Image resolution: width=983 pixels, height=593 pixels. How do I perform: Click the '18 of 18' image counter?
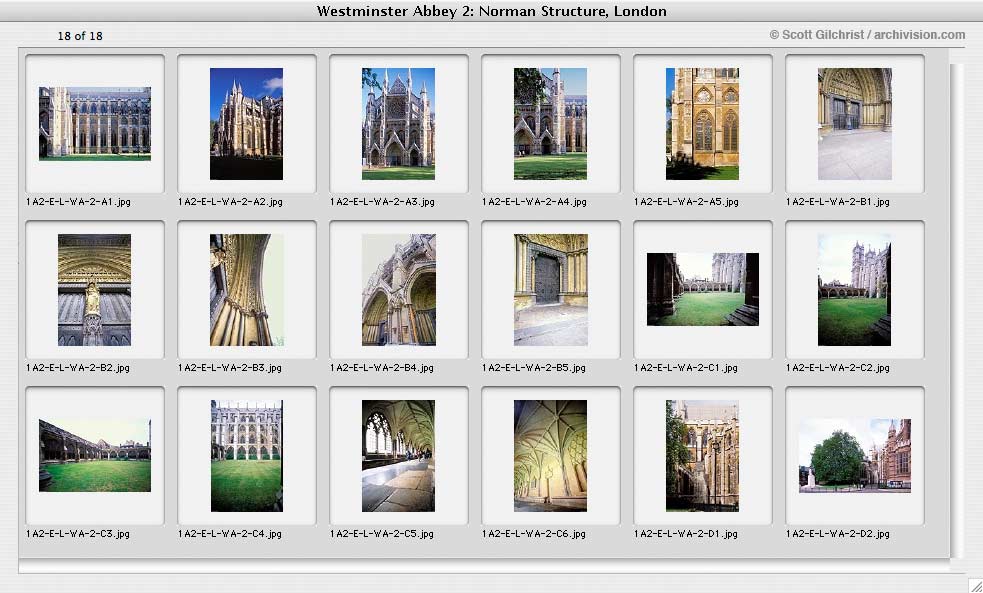tap(80, 36)
